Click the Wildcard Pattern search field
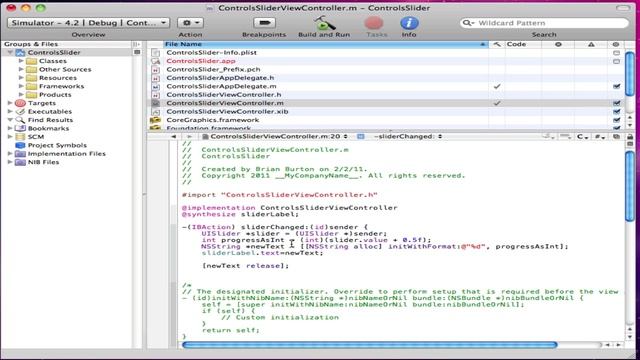The width and height of the screenshot is (640, 360). [544, 23]
